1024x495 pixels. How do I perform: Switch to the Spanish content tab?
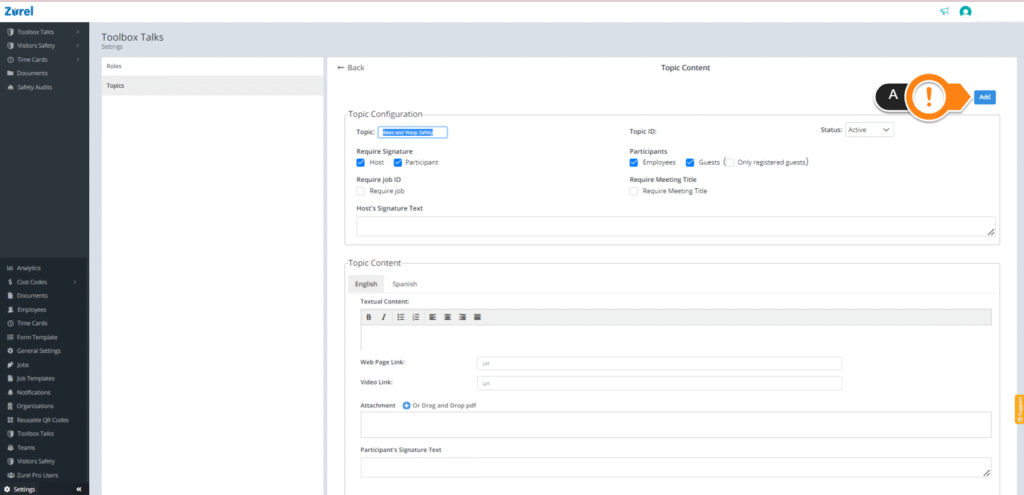404,284
